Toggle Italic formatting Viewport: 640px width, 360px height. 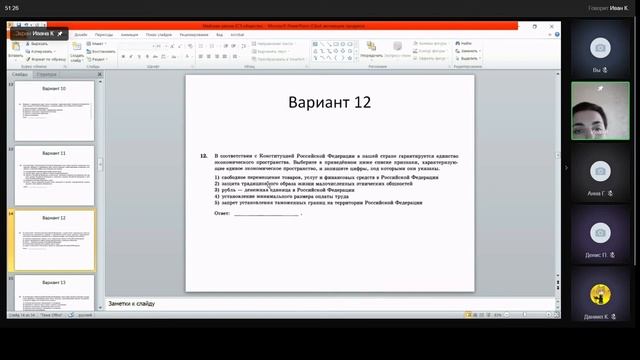coord(131,56)
